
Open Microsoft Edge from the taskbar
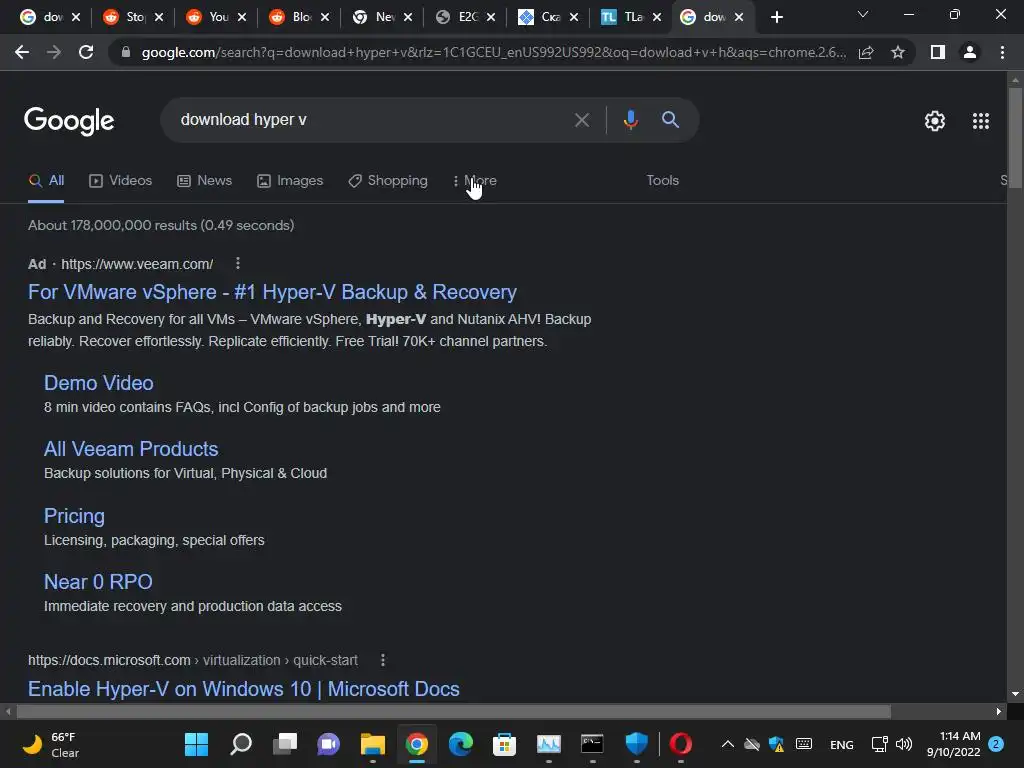click(x=460, y=744)
